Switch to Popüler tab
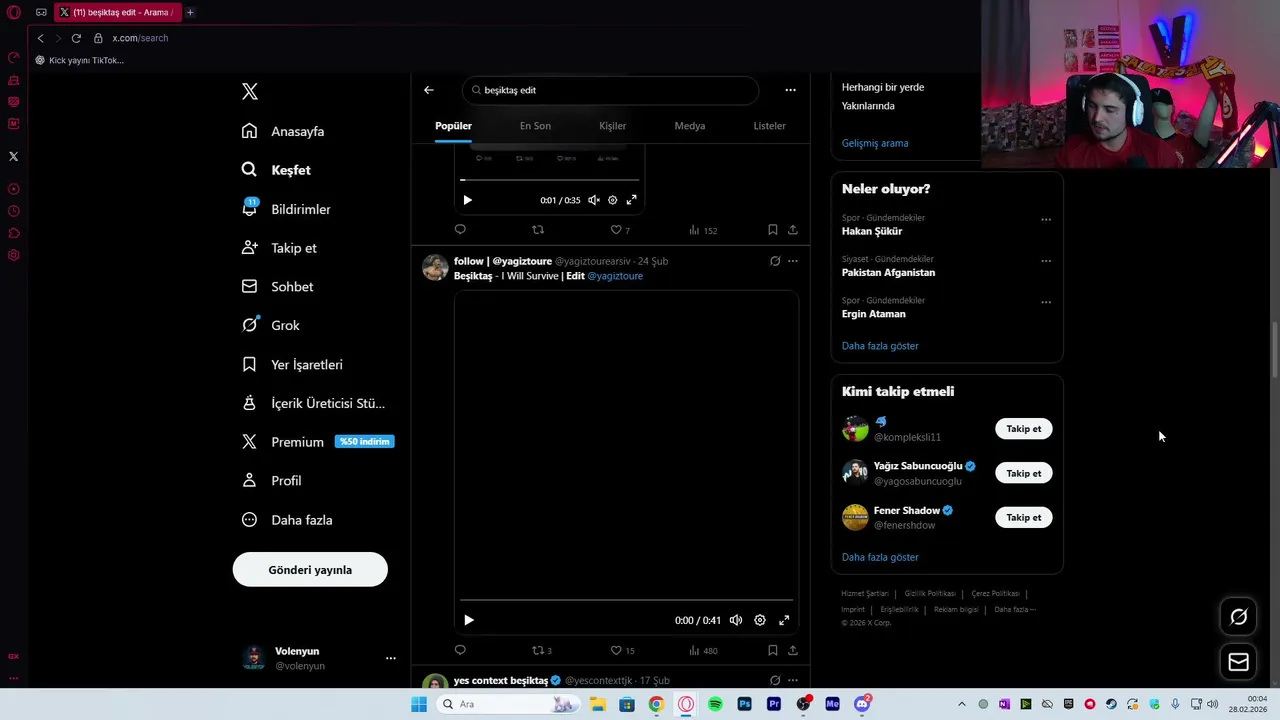Screen dimensions: 1280x720 [x=453, y=126]
